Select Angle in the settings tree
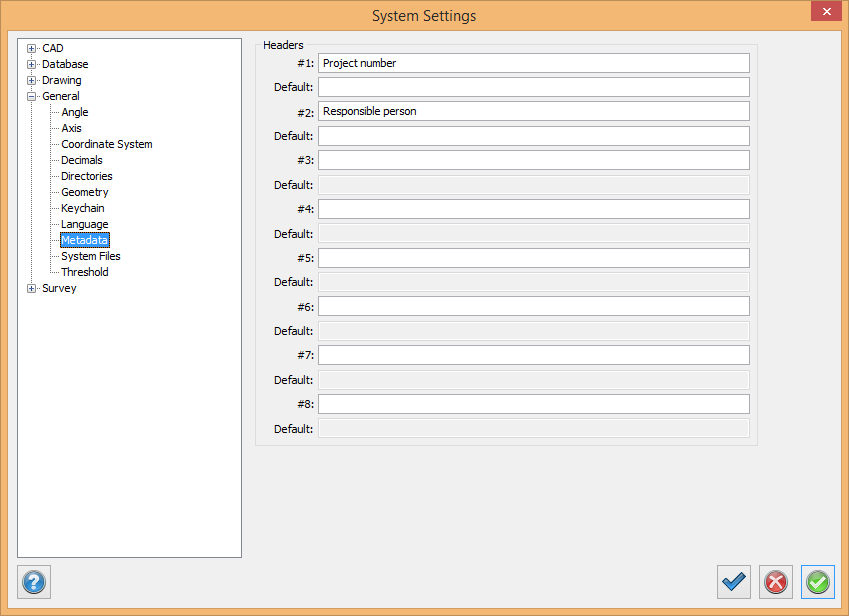This screenshot has height=616, width=849. click(75, 112)
